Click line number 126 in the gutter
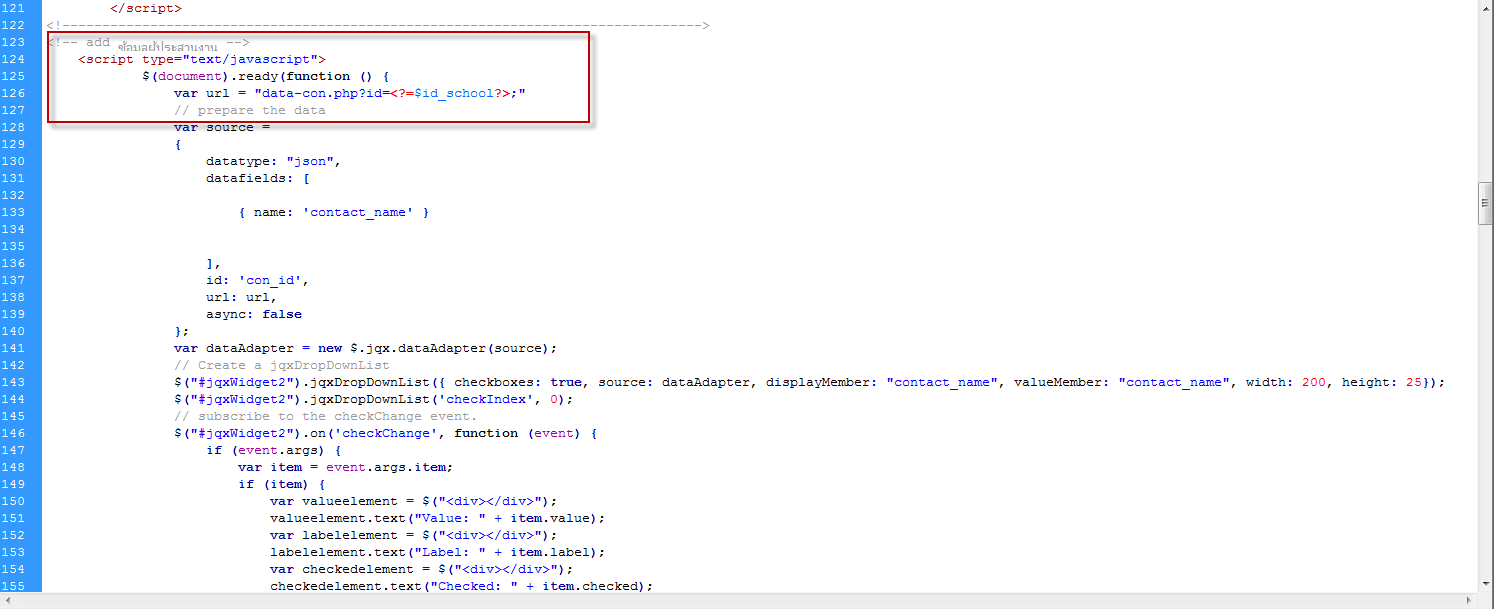Viewport: 1494px width, 609px height. coord(13,93)
